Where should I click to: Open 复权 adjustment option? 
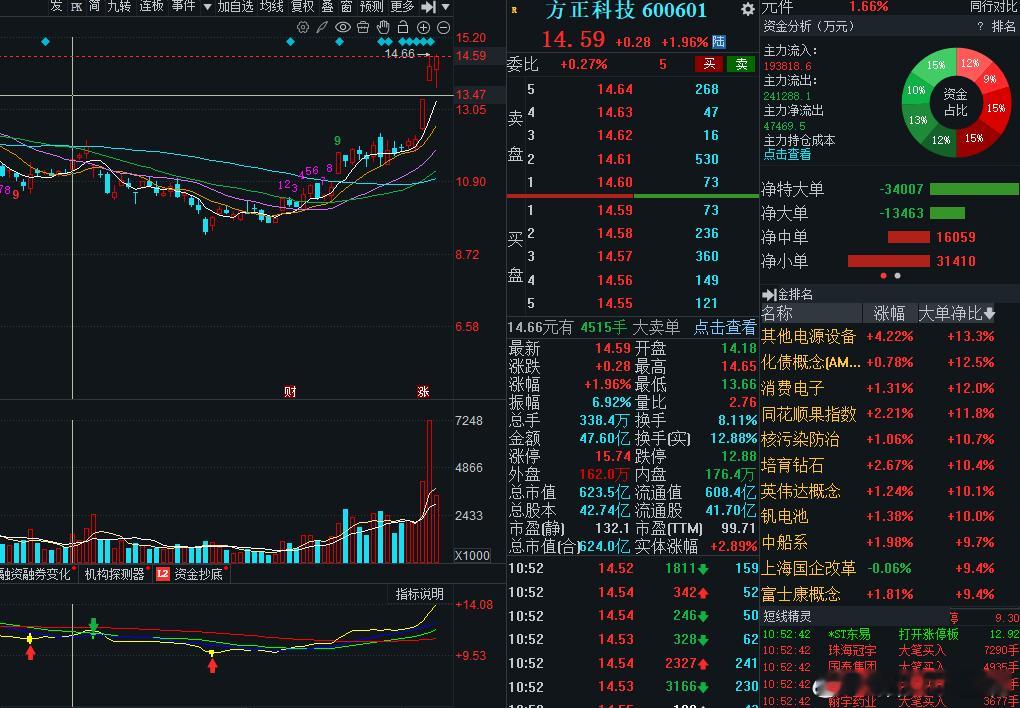pyautogui.click(x=302, y=7)
